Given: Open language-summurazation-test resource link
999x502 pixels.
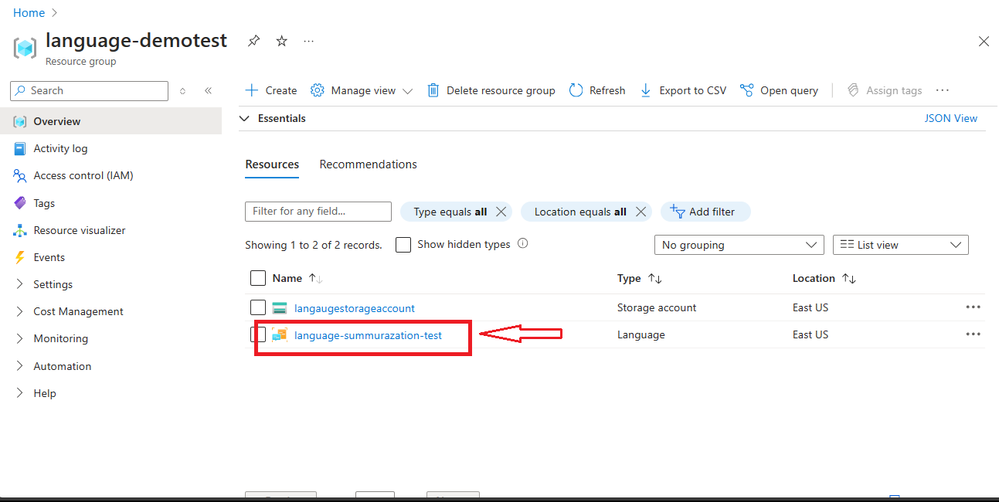Looking at the screenshot, I should pyautogui.click(x=368, y=335).
